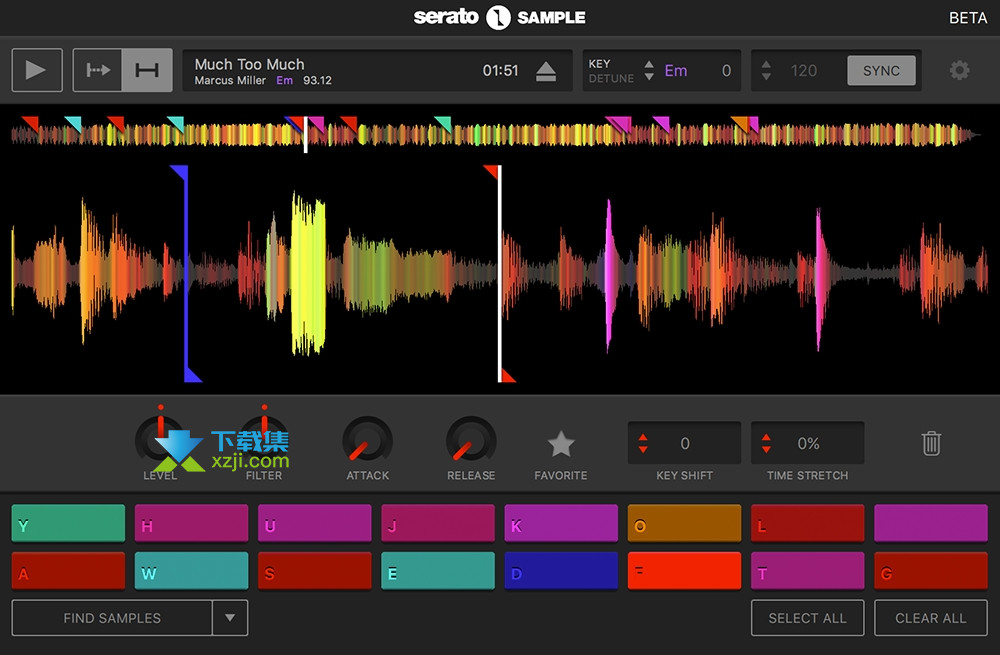The image size is (1000, 655).
Task: Adjust the 120 tempo stepper arrows
Action: [x=767, y=70]
